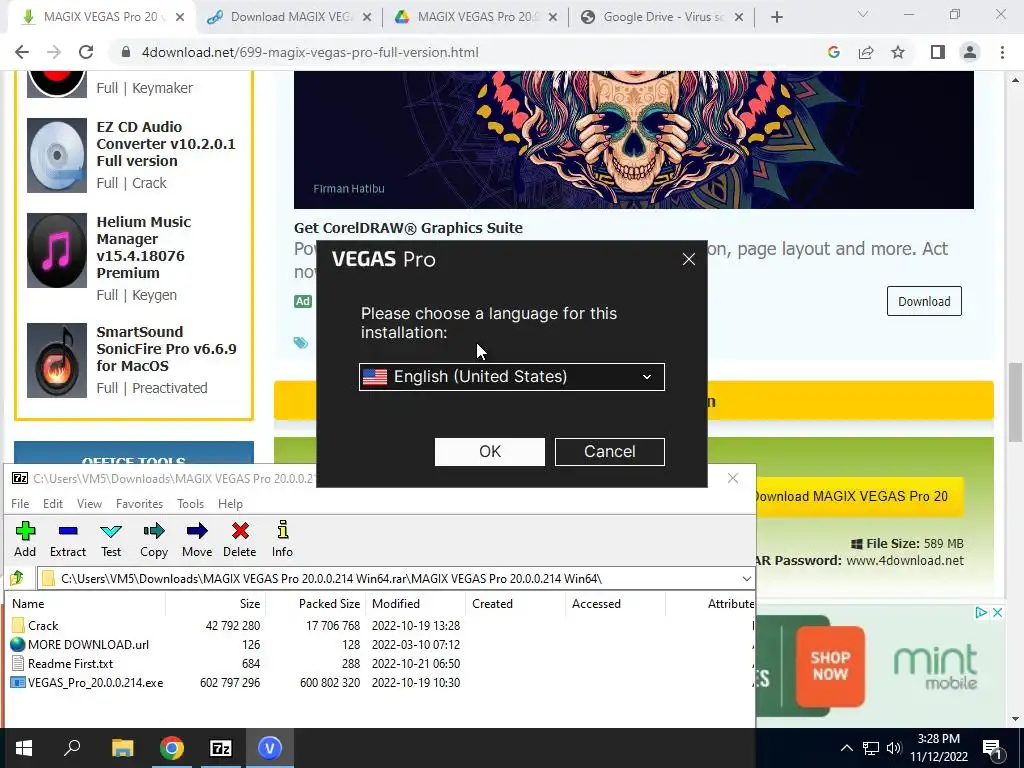Open the 7-Zip Edit menu
Viewport: 1024px width, 768px height.
coord(53,504)
